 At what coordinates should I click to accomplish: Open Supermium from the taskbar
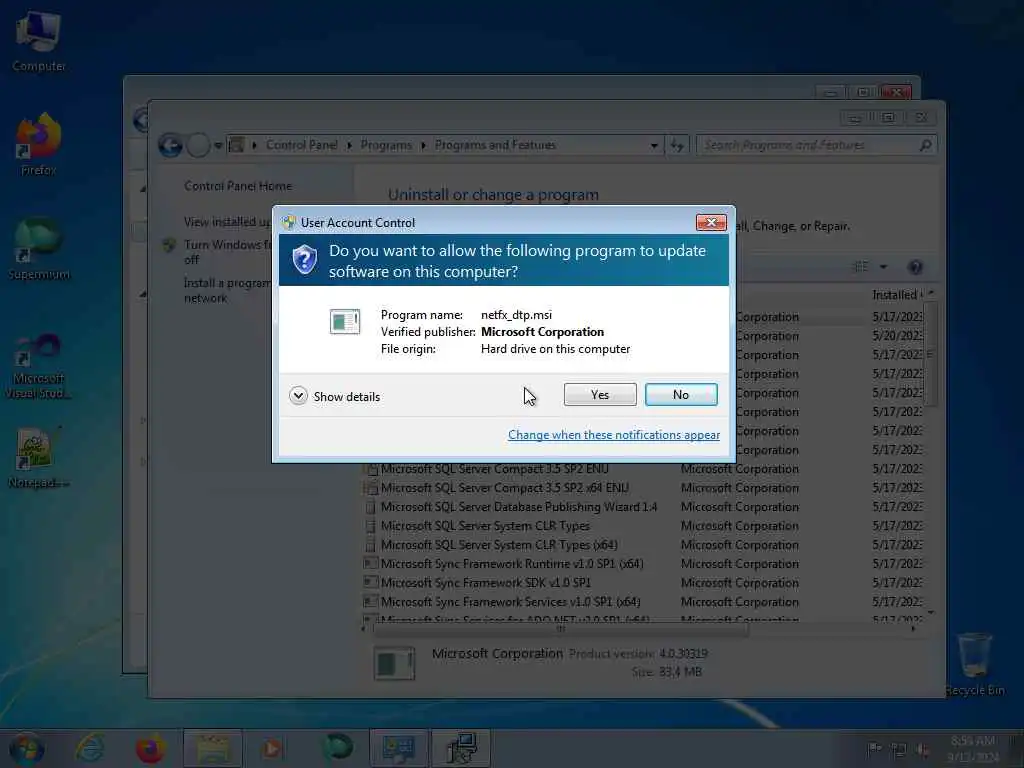[x=338, y=748]
